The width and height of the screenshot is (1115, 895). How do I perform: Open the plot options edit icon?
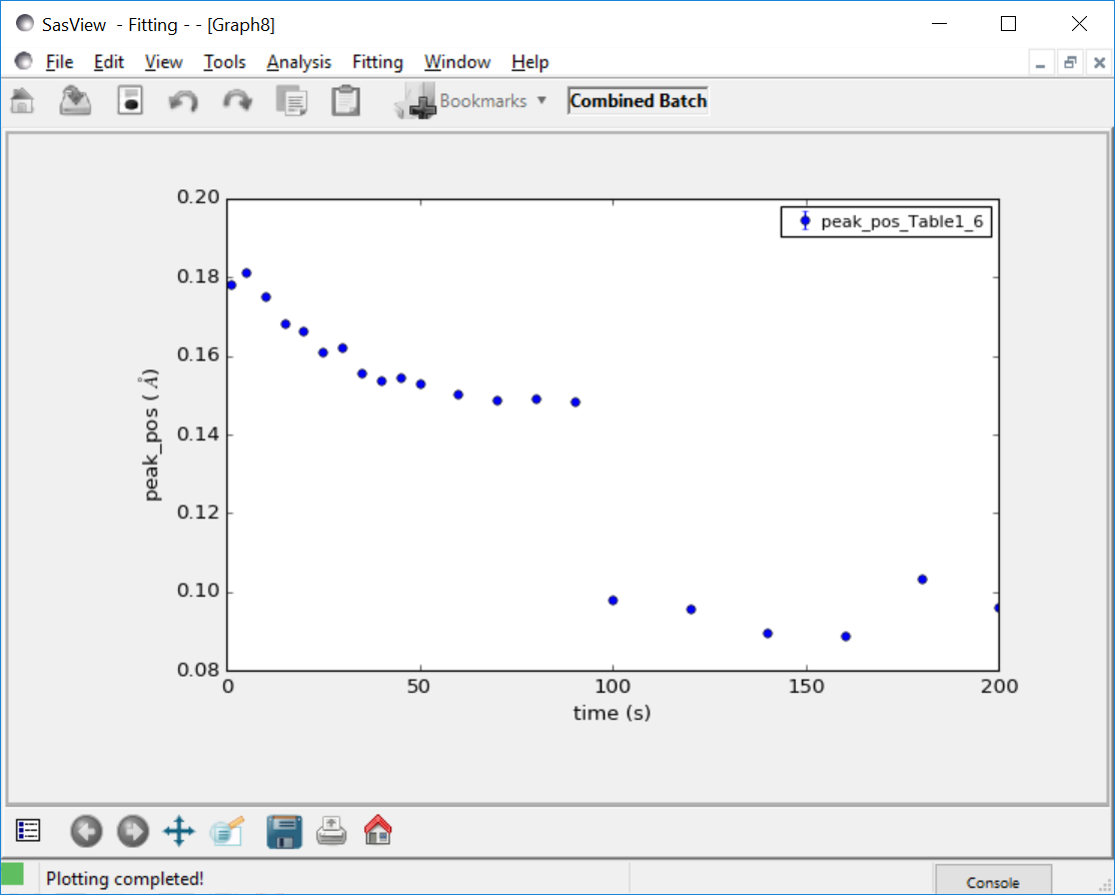(x=225, y=831)
